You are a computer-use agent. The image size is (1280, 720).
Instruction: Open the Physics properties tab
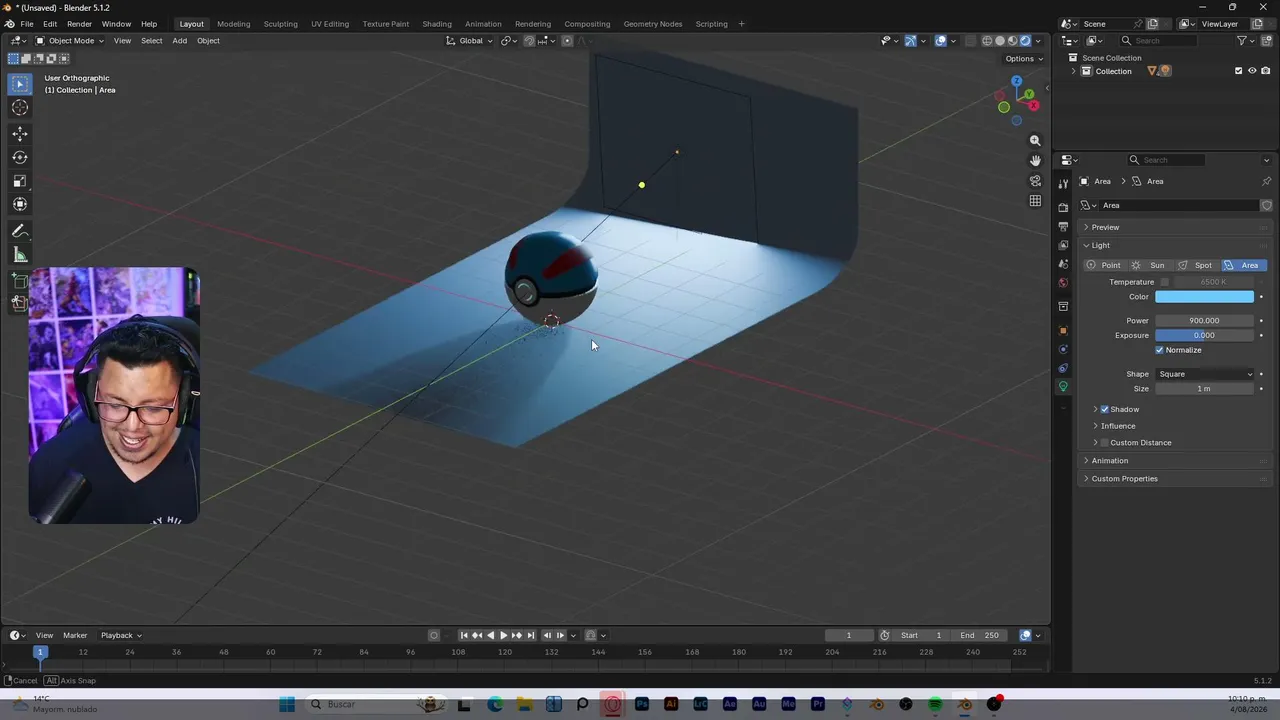tap(1063, 349)
